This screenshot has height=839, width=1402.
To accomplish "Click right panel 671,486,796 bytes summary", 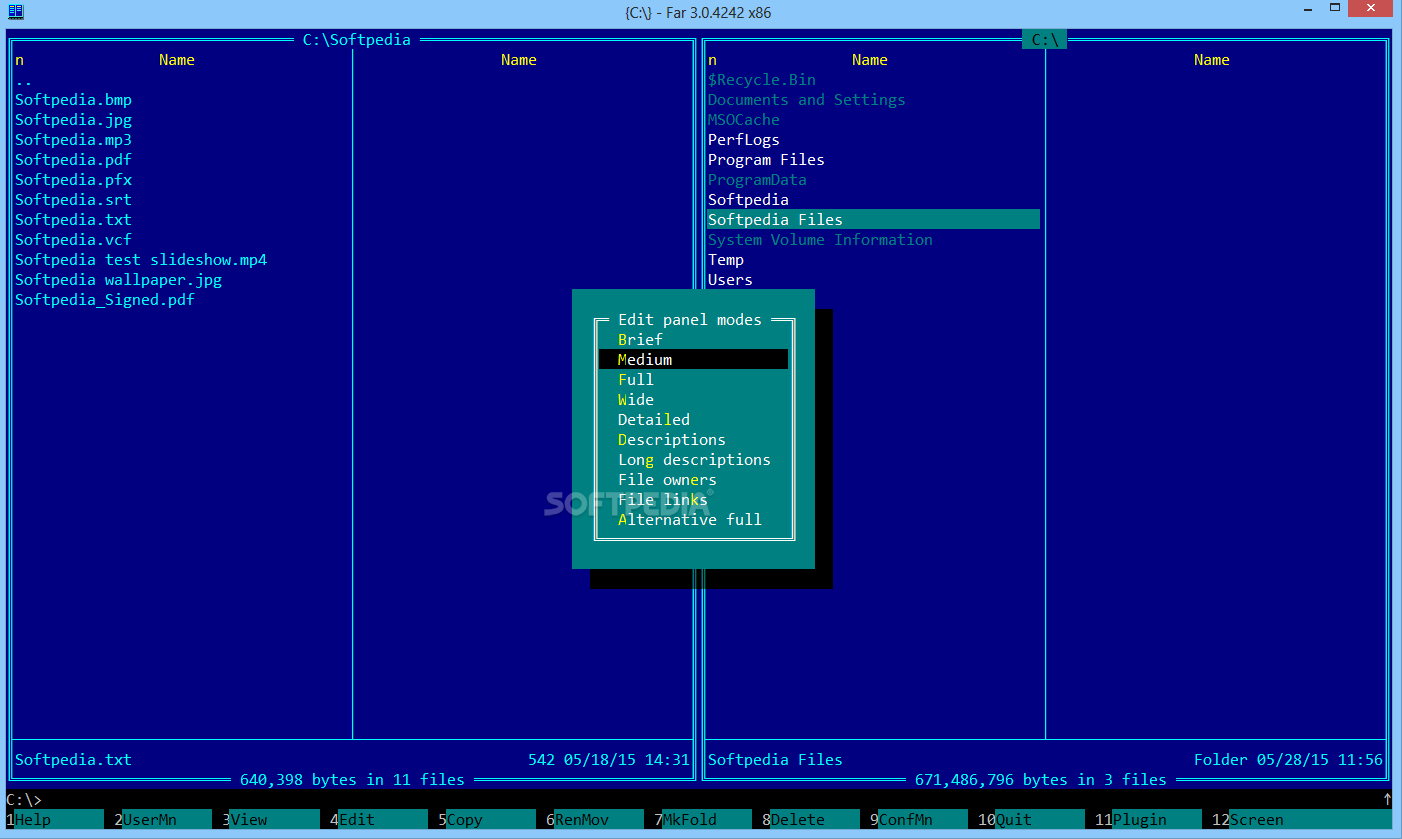I will coord(1040,780).
